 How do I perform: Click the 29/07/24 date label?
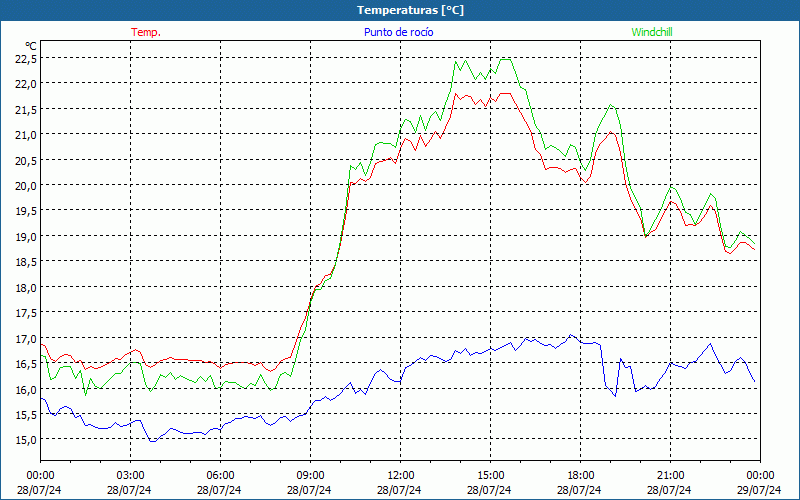(759, 490)
